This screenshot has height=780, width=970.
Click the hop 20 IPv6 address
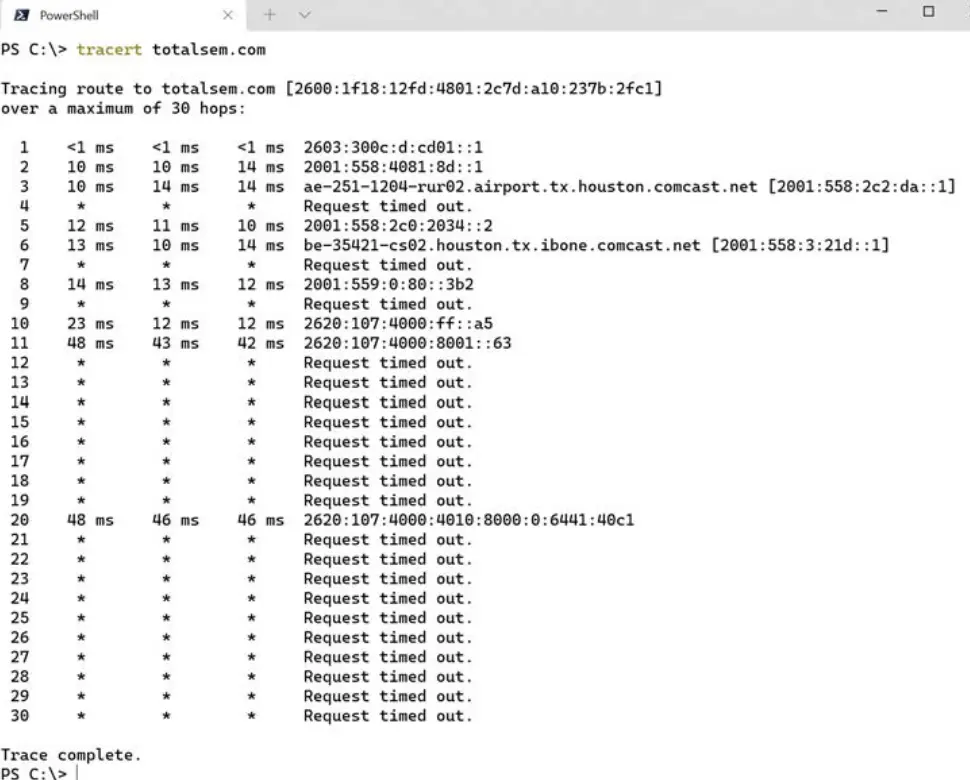468,519
